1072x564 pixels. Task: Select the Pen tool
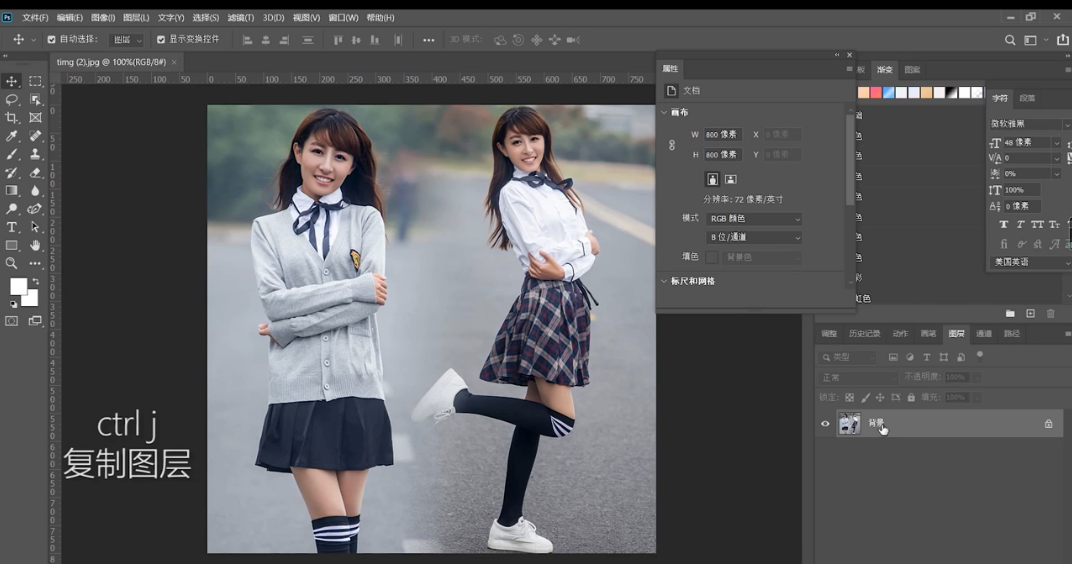[36, 209]
